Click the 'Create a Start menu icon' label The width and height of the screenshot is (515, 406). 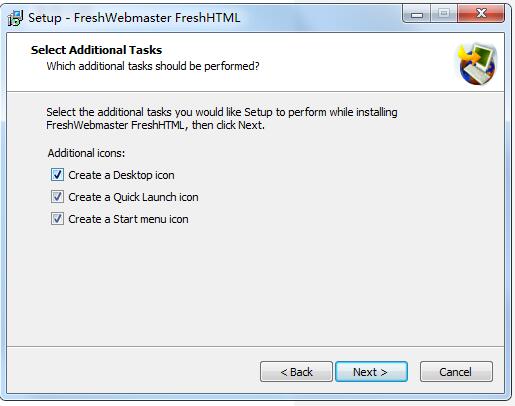[x=128, y=219]
